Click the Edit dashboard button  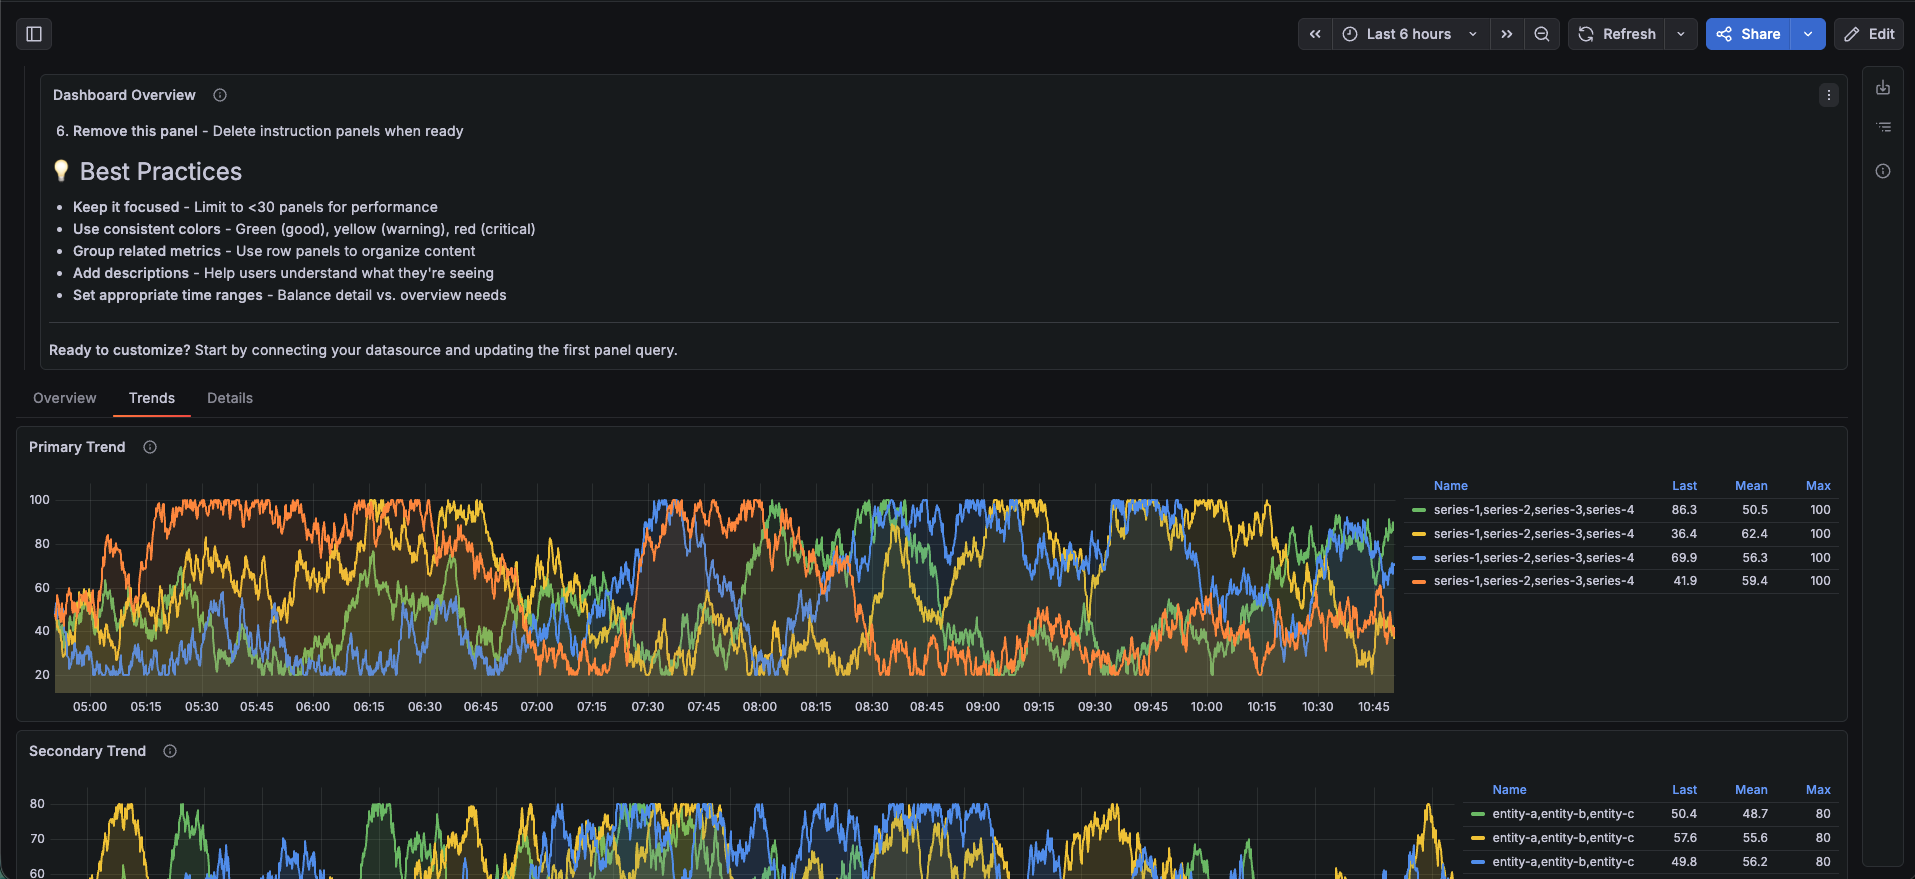point(1868,34)
